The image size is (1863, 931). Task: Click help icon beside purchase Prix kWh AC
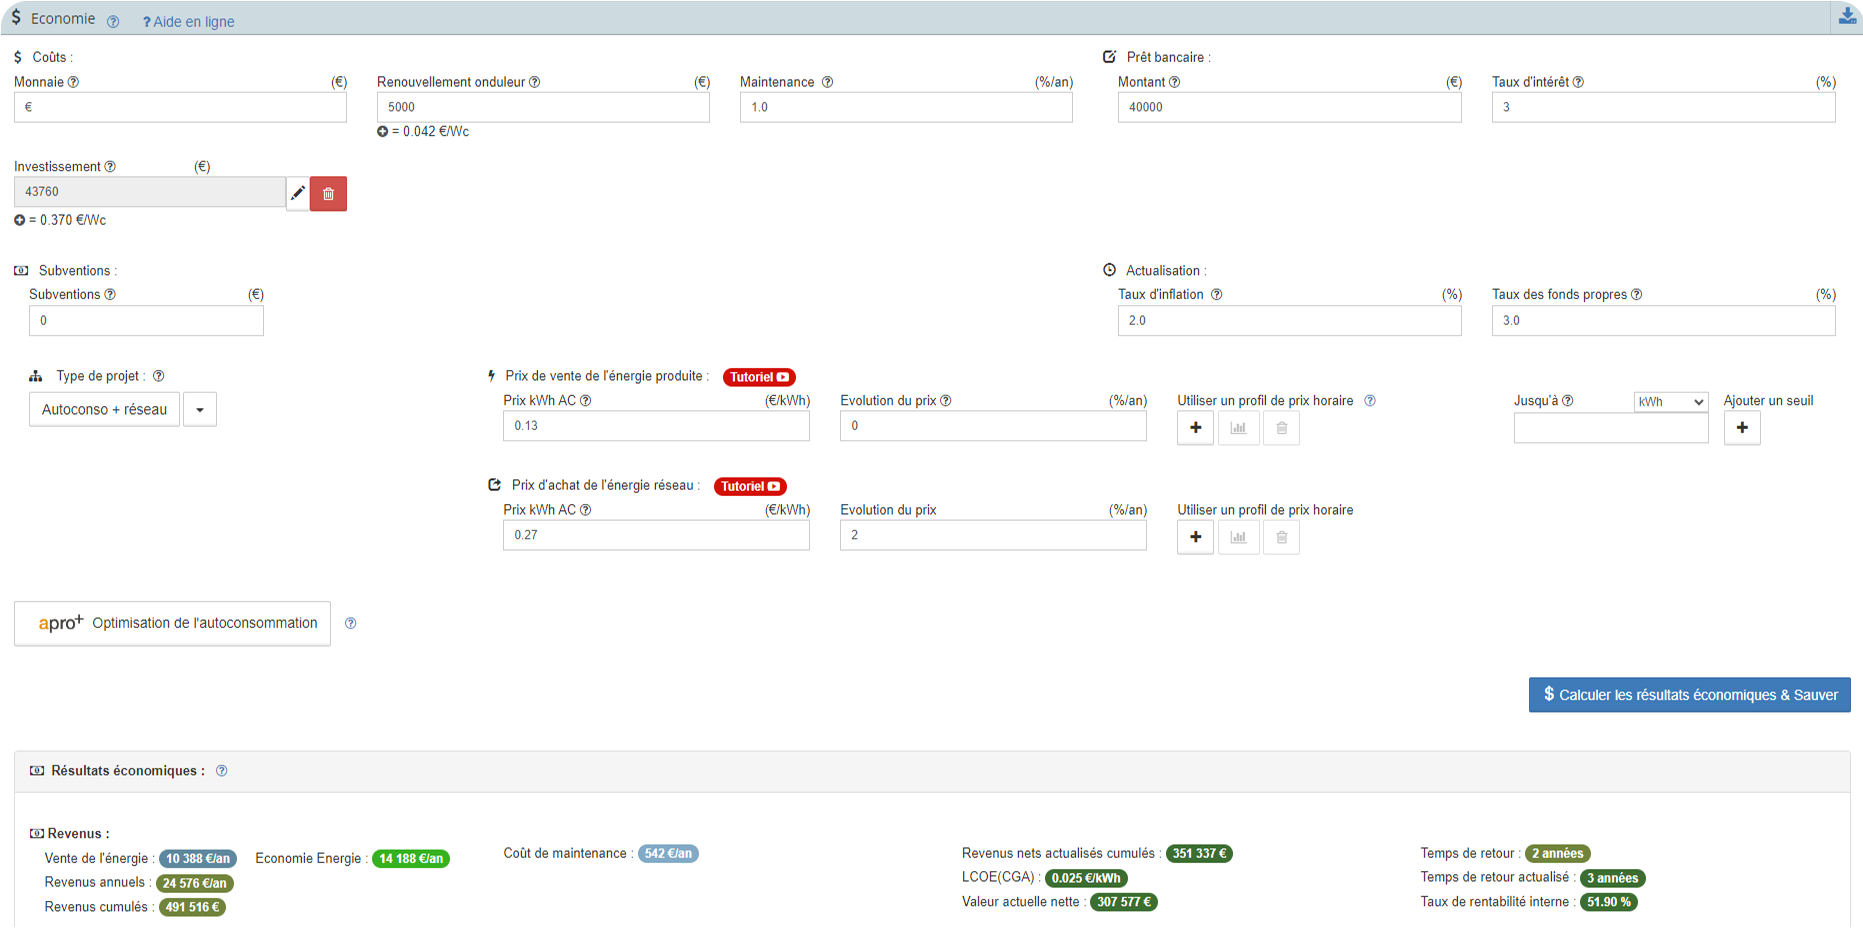pos(586,509)
